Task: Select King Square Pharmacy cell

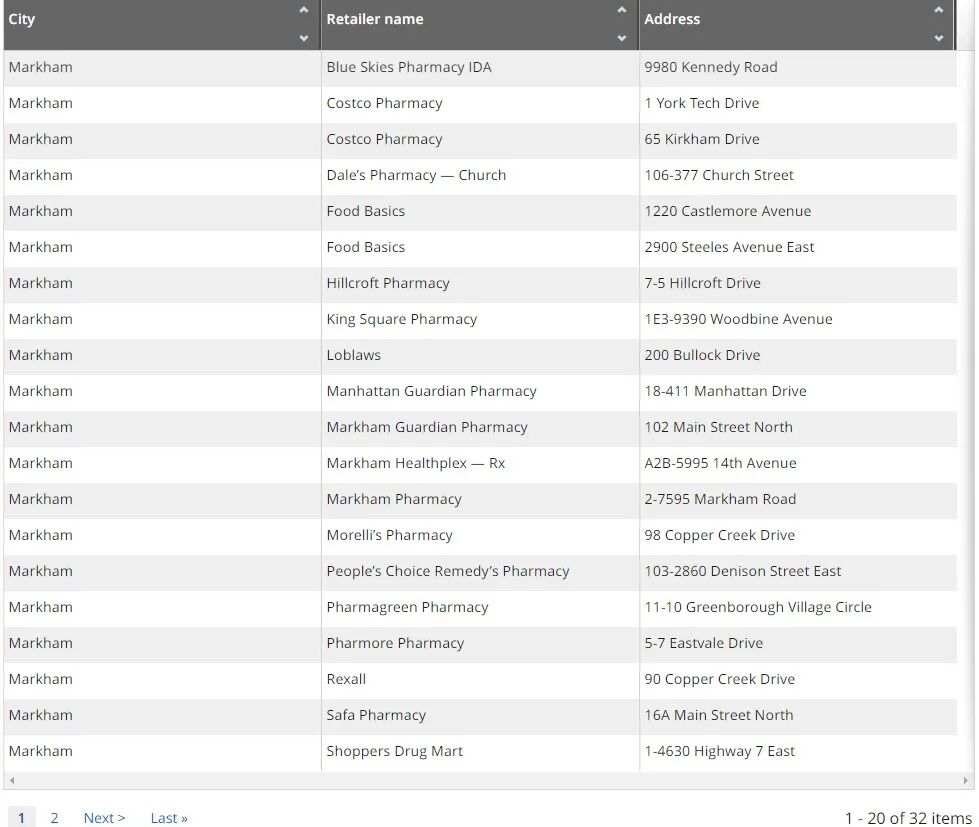Action: point(480,320)
